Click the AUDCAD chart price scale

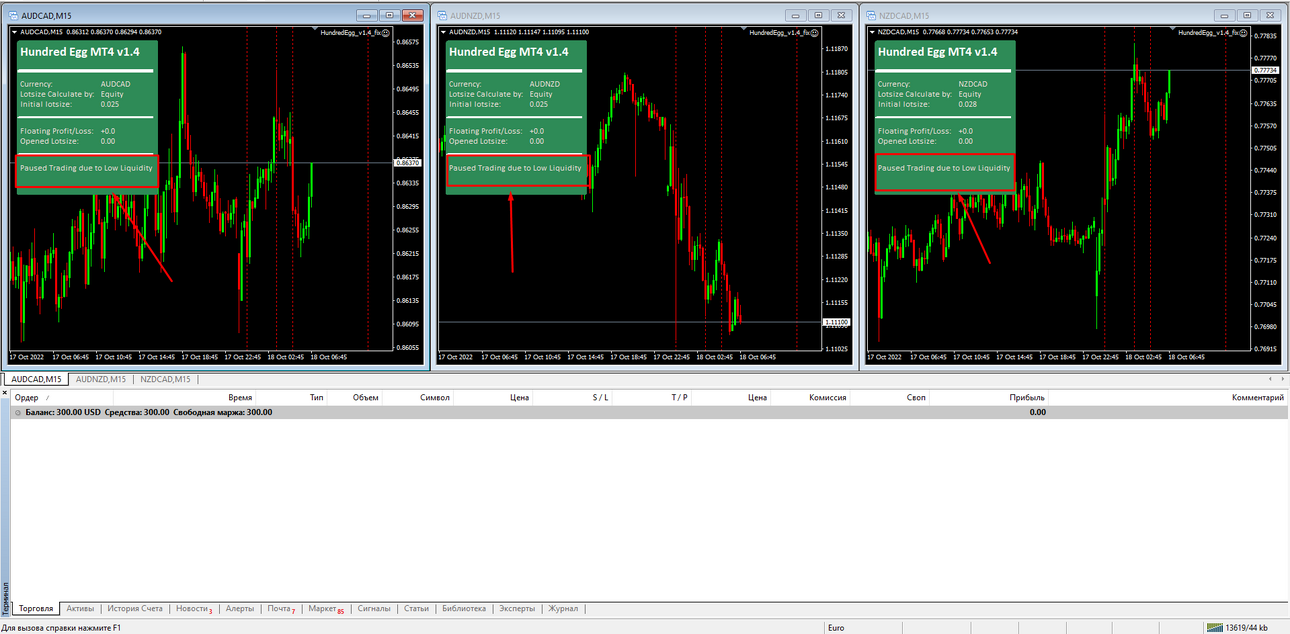coord(407,190)
